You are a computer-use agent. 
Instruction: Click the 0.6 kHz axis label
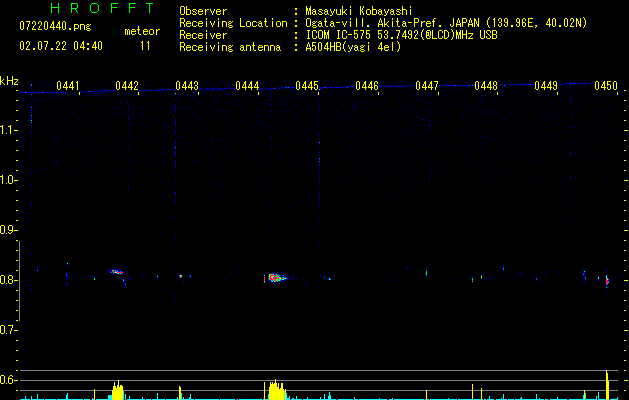point(8,380)
